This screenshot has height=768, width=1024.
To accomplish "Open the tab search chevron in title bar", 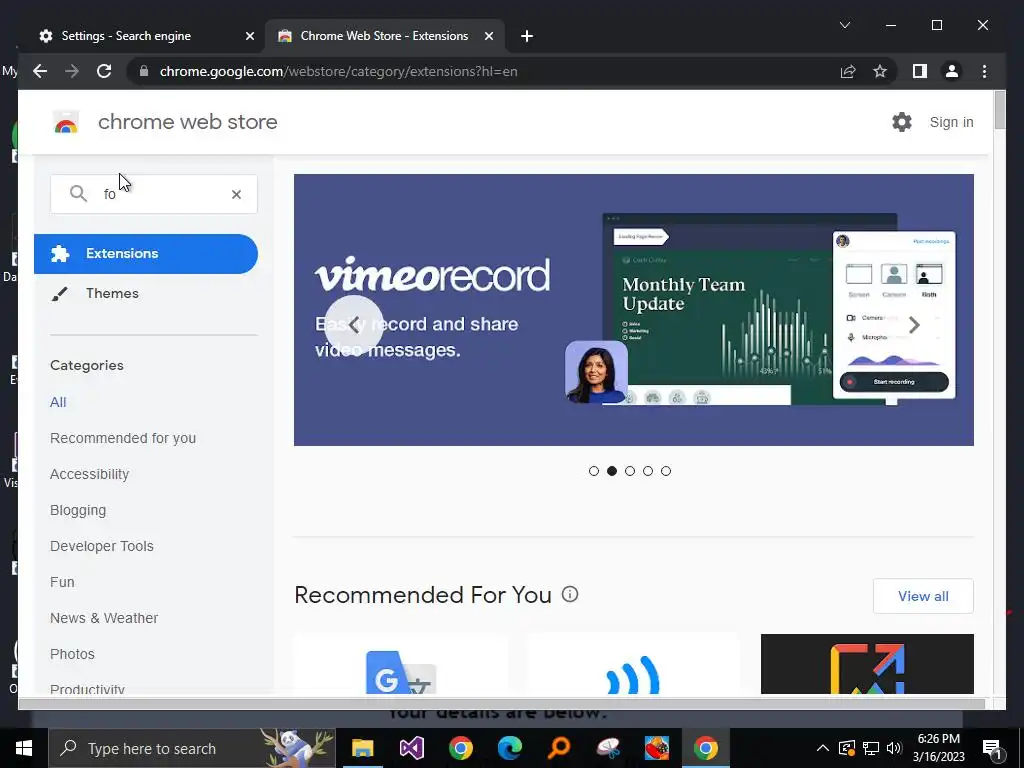I will coord(844,25).
